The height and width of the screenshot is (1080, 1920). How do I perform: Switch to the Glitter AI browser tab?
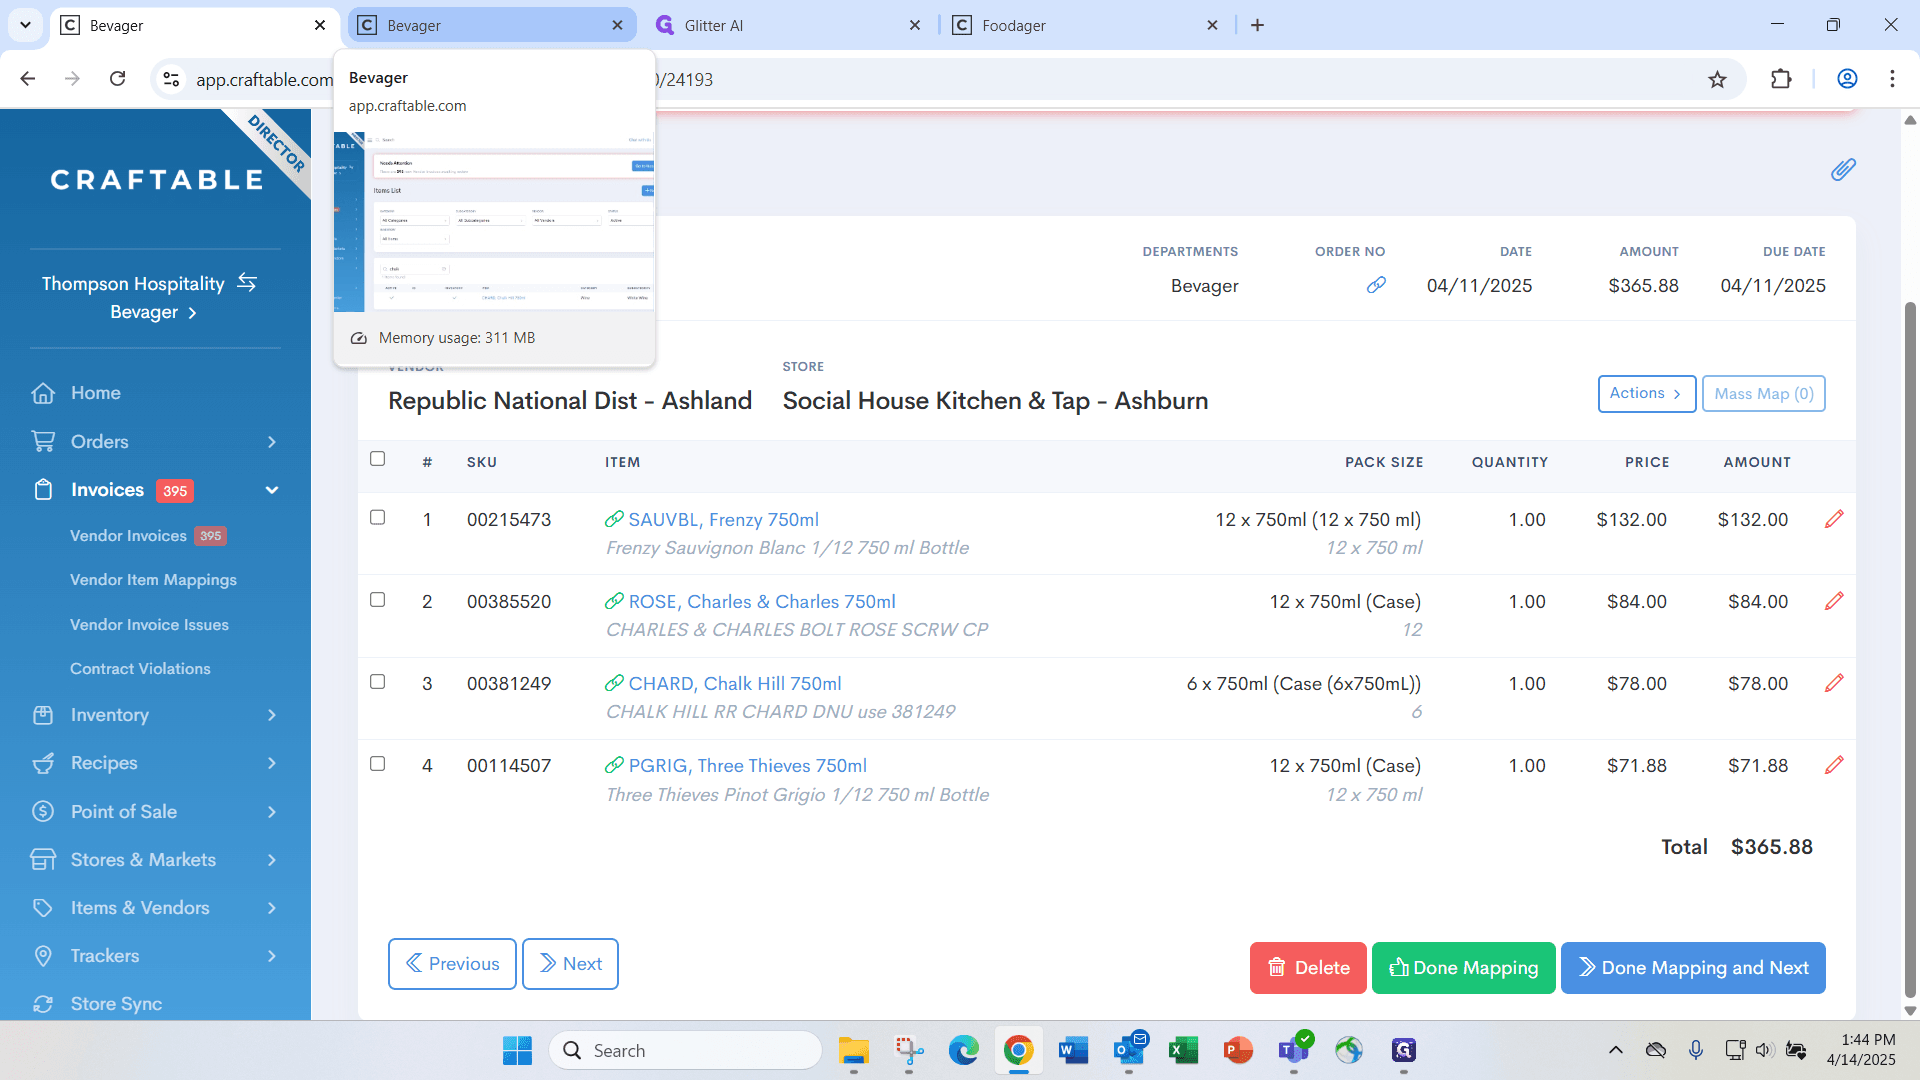(x=790, y=25)
